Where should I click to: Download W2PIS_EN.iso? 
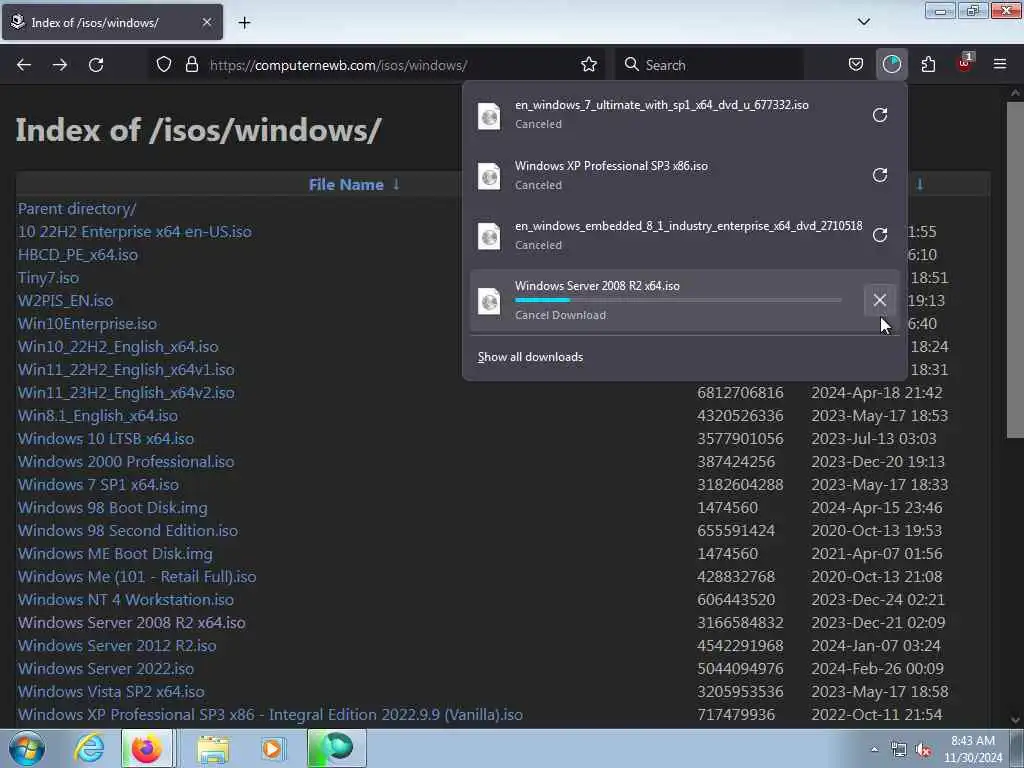65,300
